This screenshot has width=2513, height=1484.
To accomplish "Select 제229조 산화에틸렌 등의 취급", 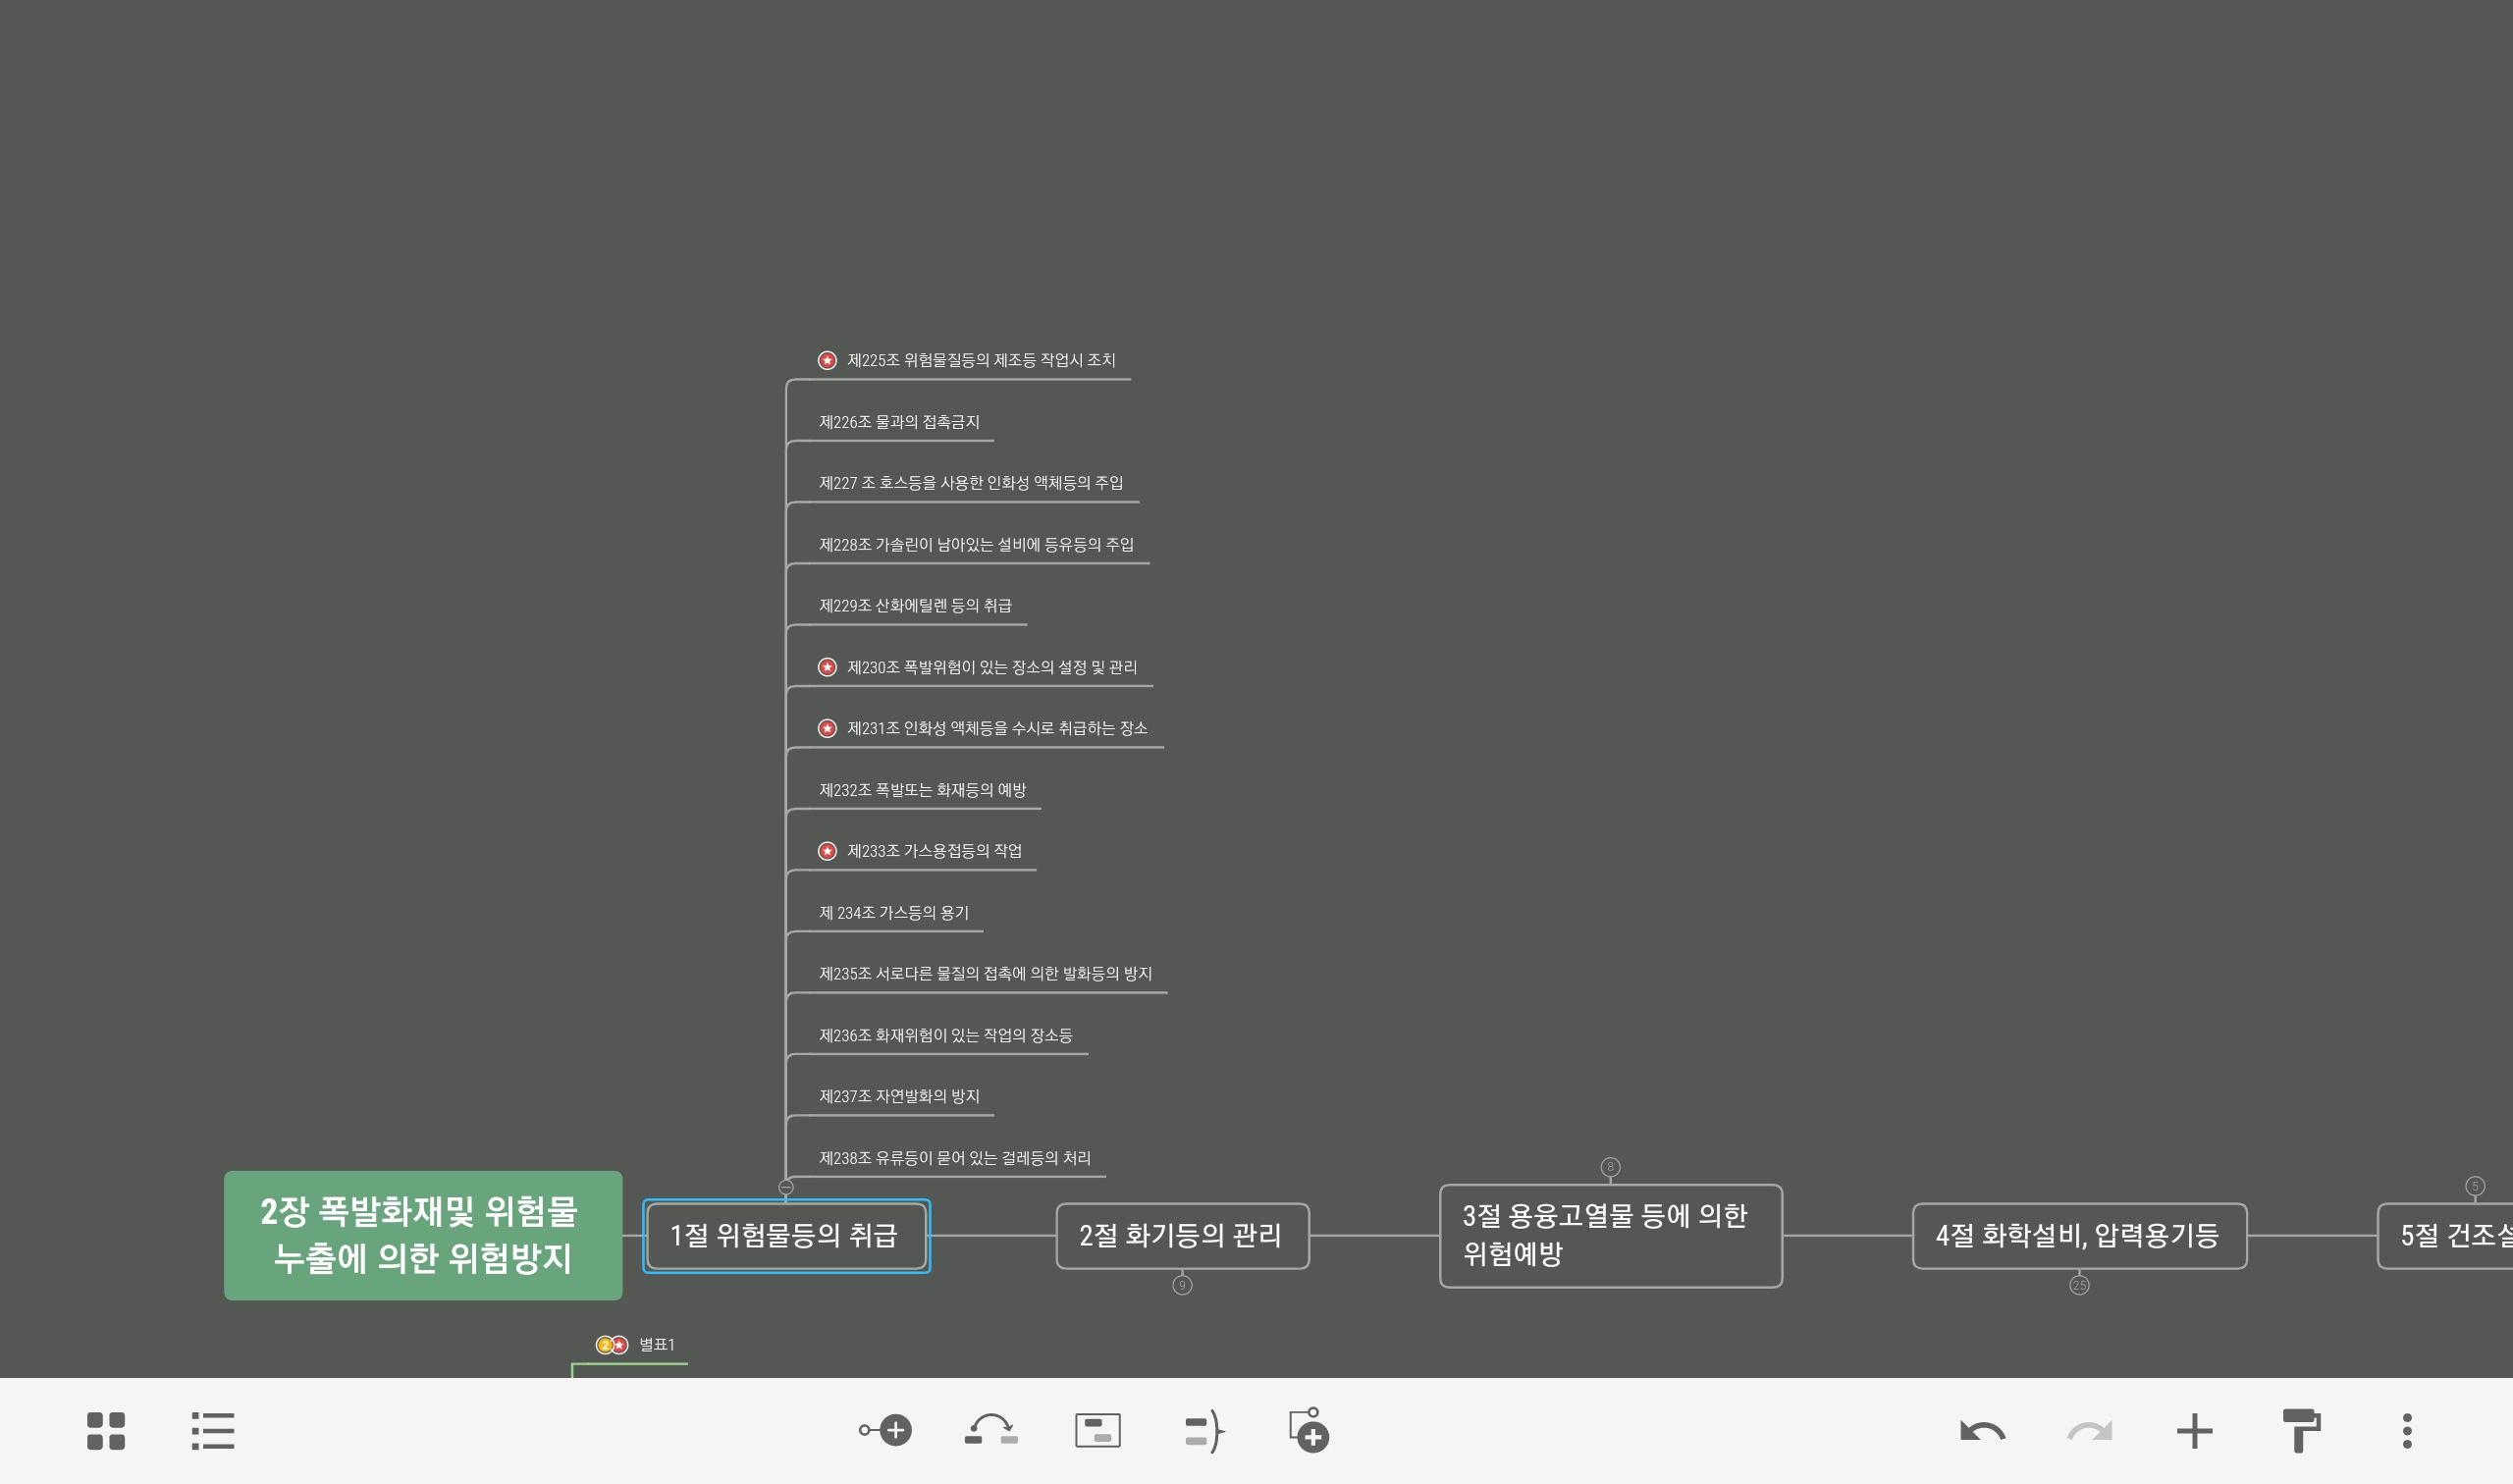I will (915, 606).
